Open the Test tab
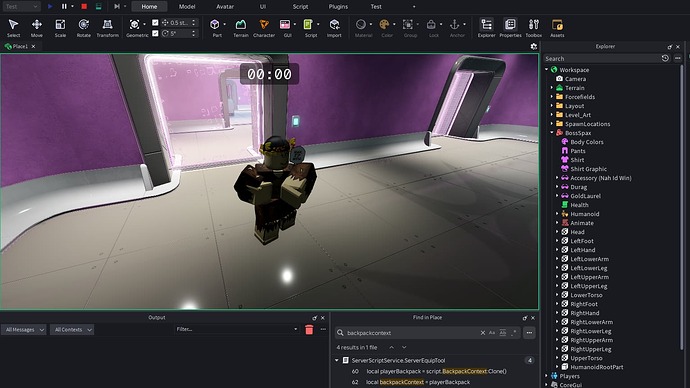The image size is (690, 388). point(376,6)
